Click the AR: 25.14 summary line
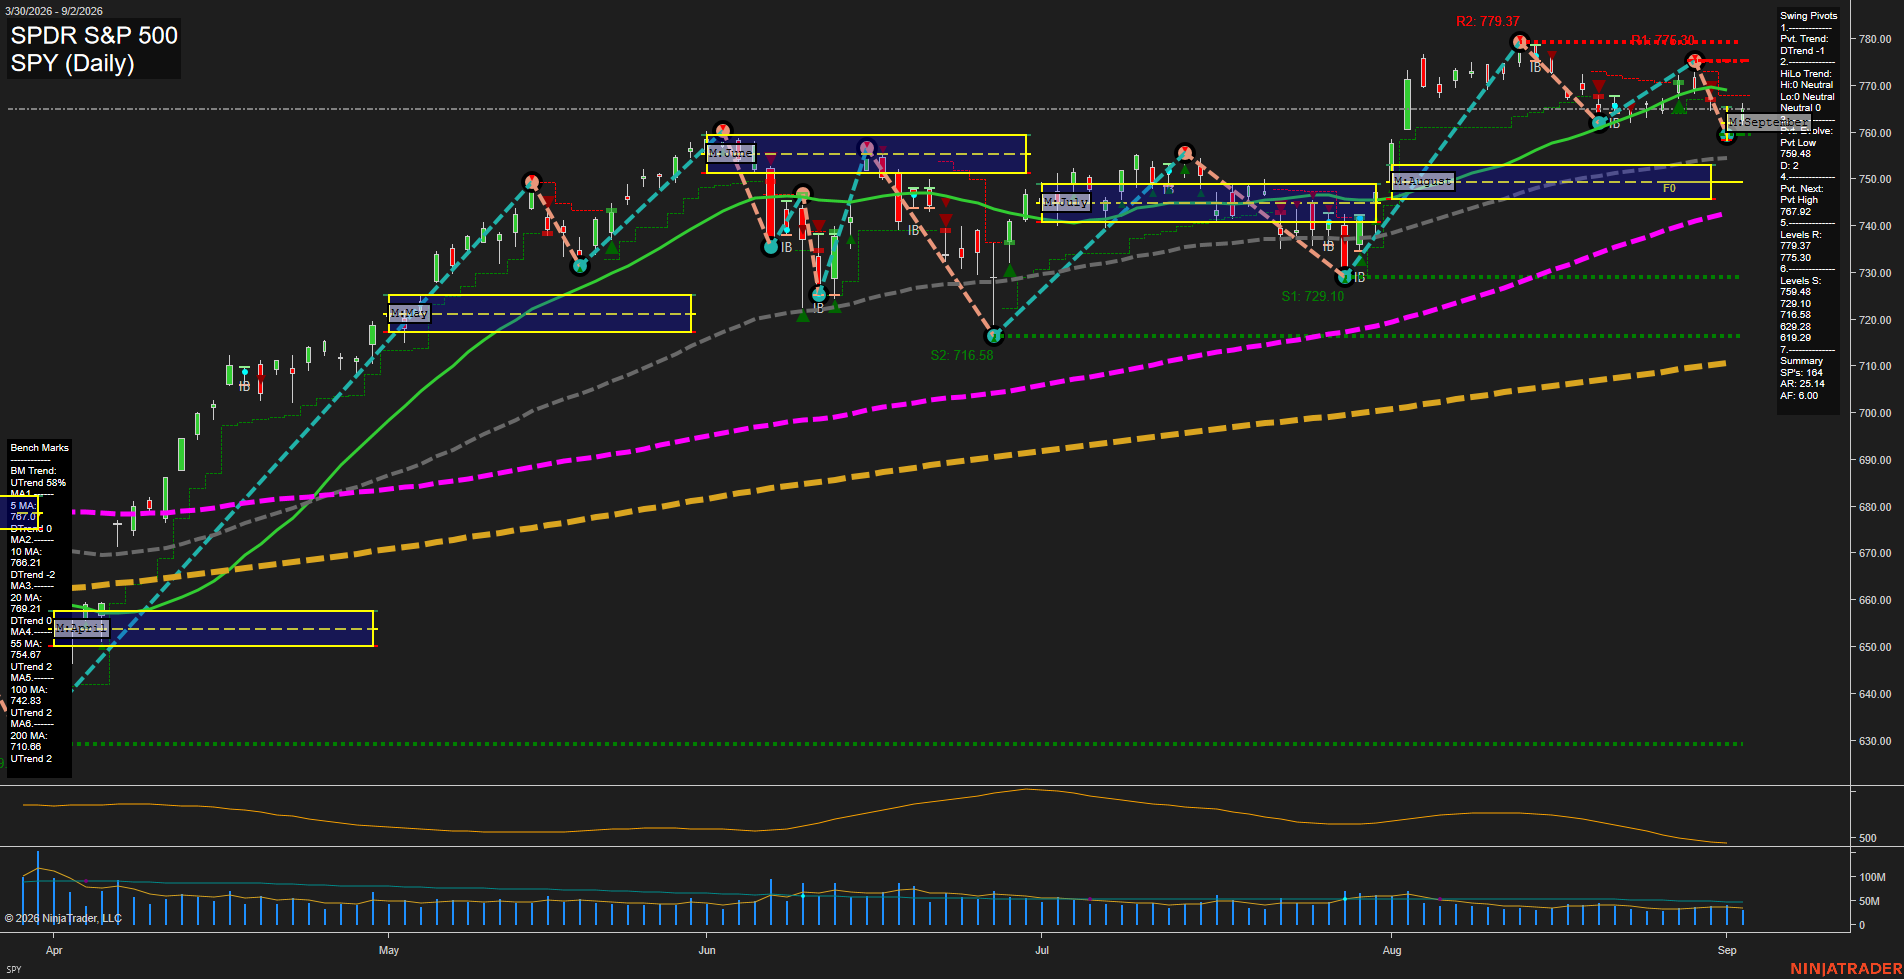This screenshot has width=1904, height=979. click(1802, 384)
